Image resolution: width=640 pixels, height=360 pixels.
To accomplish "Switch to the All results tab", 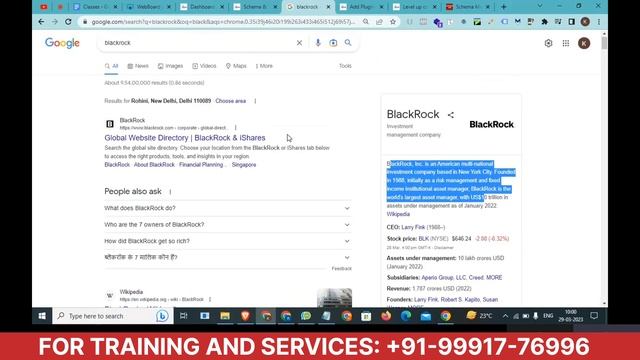I will pyautogui.click(x=111, y=66).
